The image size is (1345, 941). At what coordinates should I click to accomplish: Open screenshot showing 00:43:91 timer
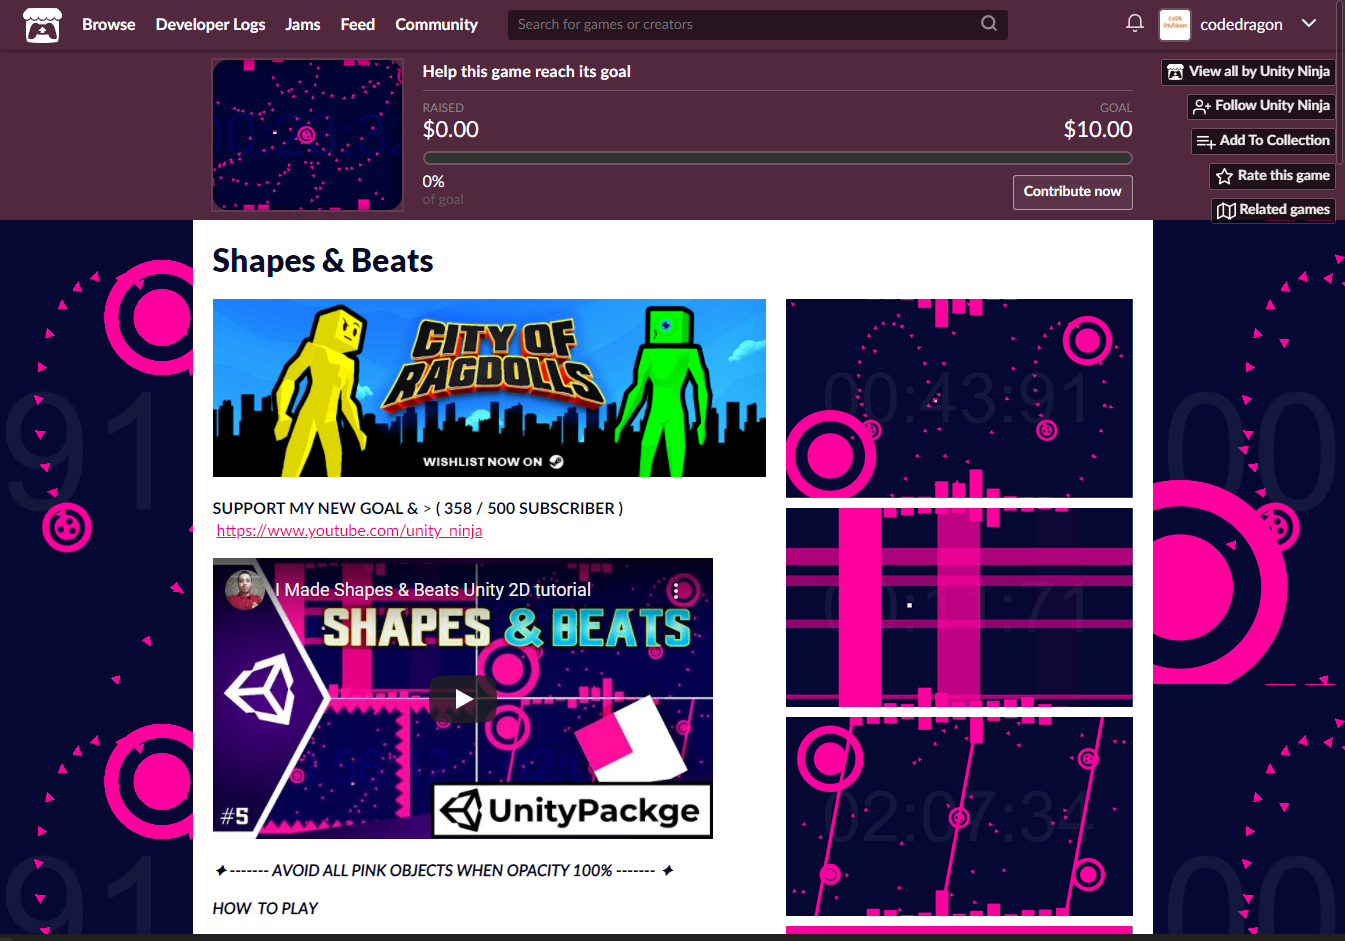click(959, 398)
